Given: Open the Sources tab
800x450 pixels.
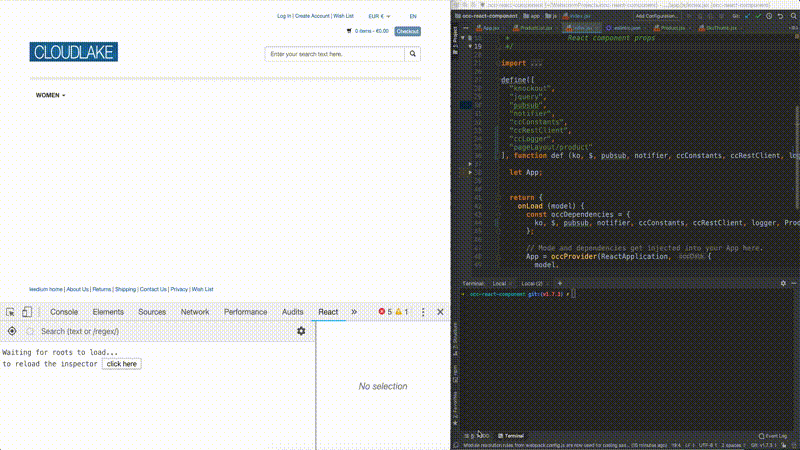Looking at the screenshot, I should pos(152,312).
